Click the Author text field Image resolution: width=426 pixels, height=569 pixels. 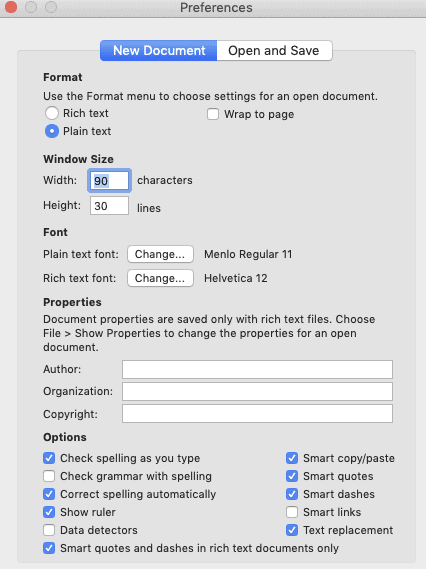pos(257,369)
